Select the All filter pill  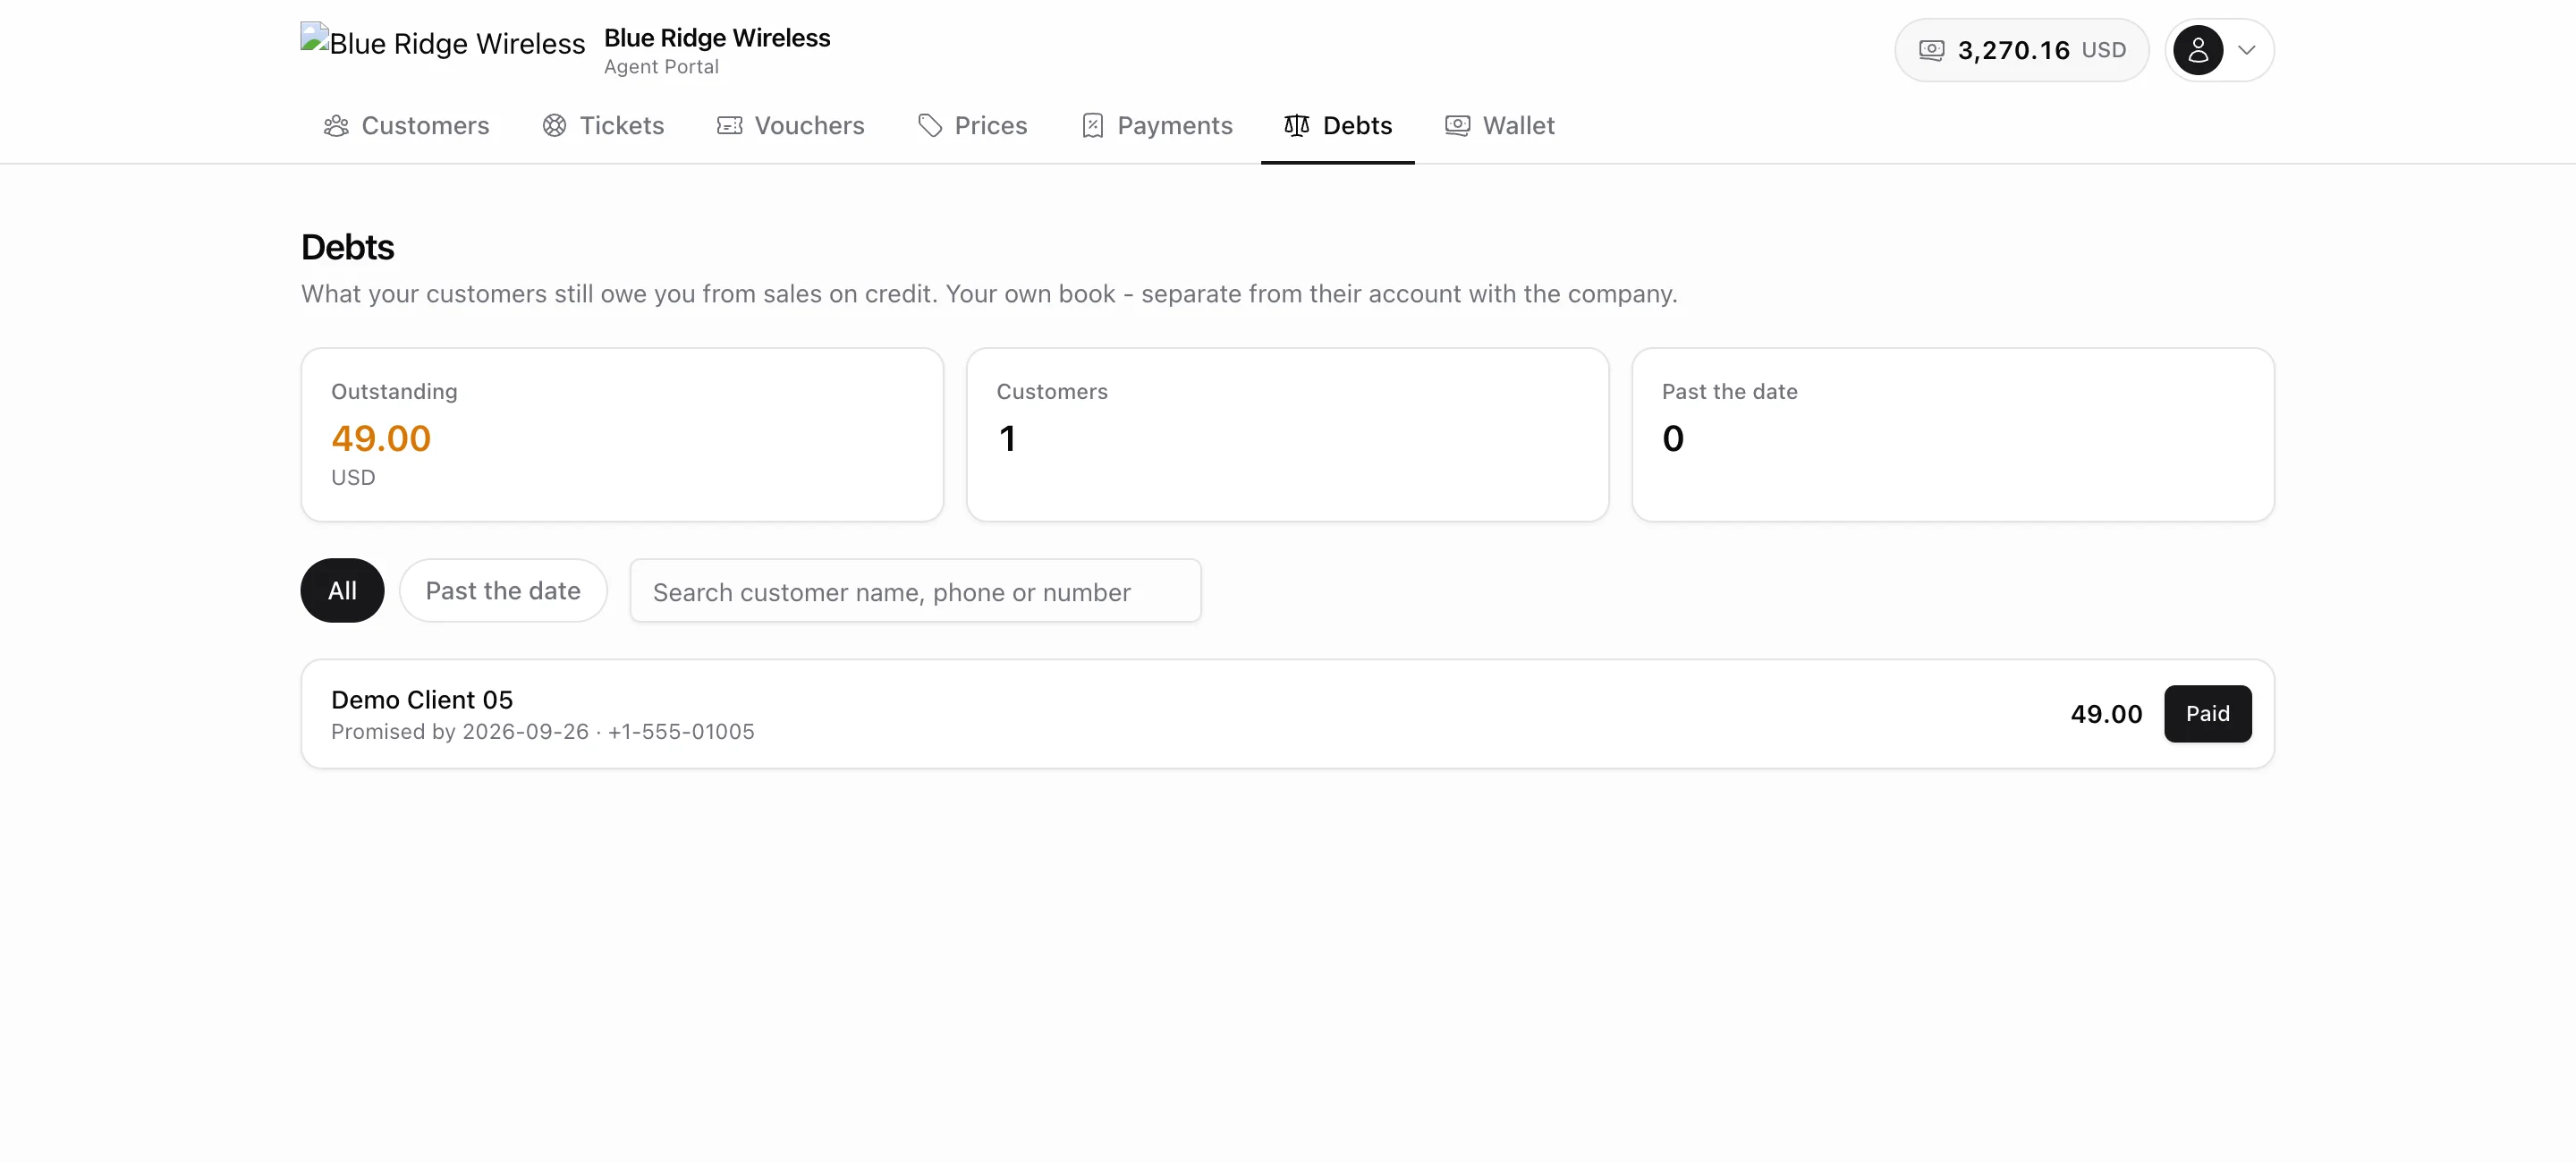(x=342, y=590)
